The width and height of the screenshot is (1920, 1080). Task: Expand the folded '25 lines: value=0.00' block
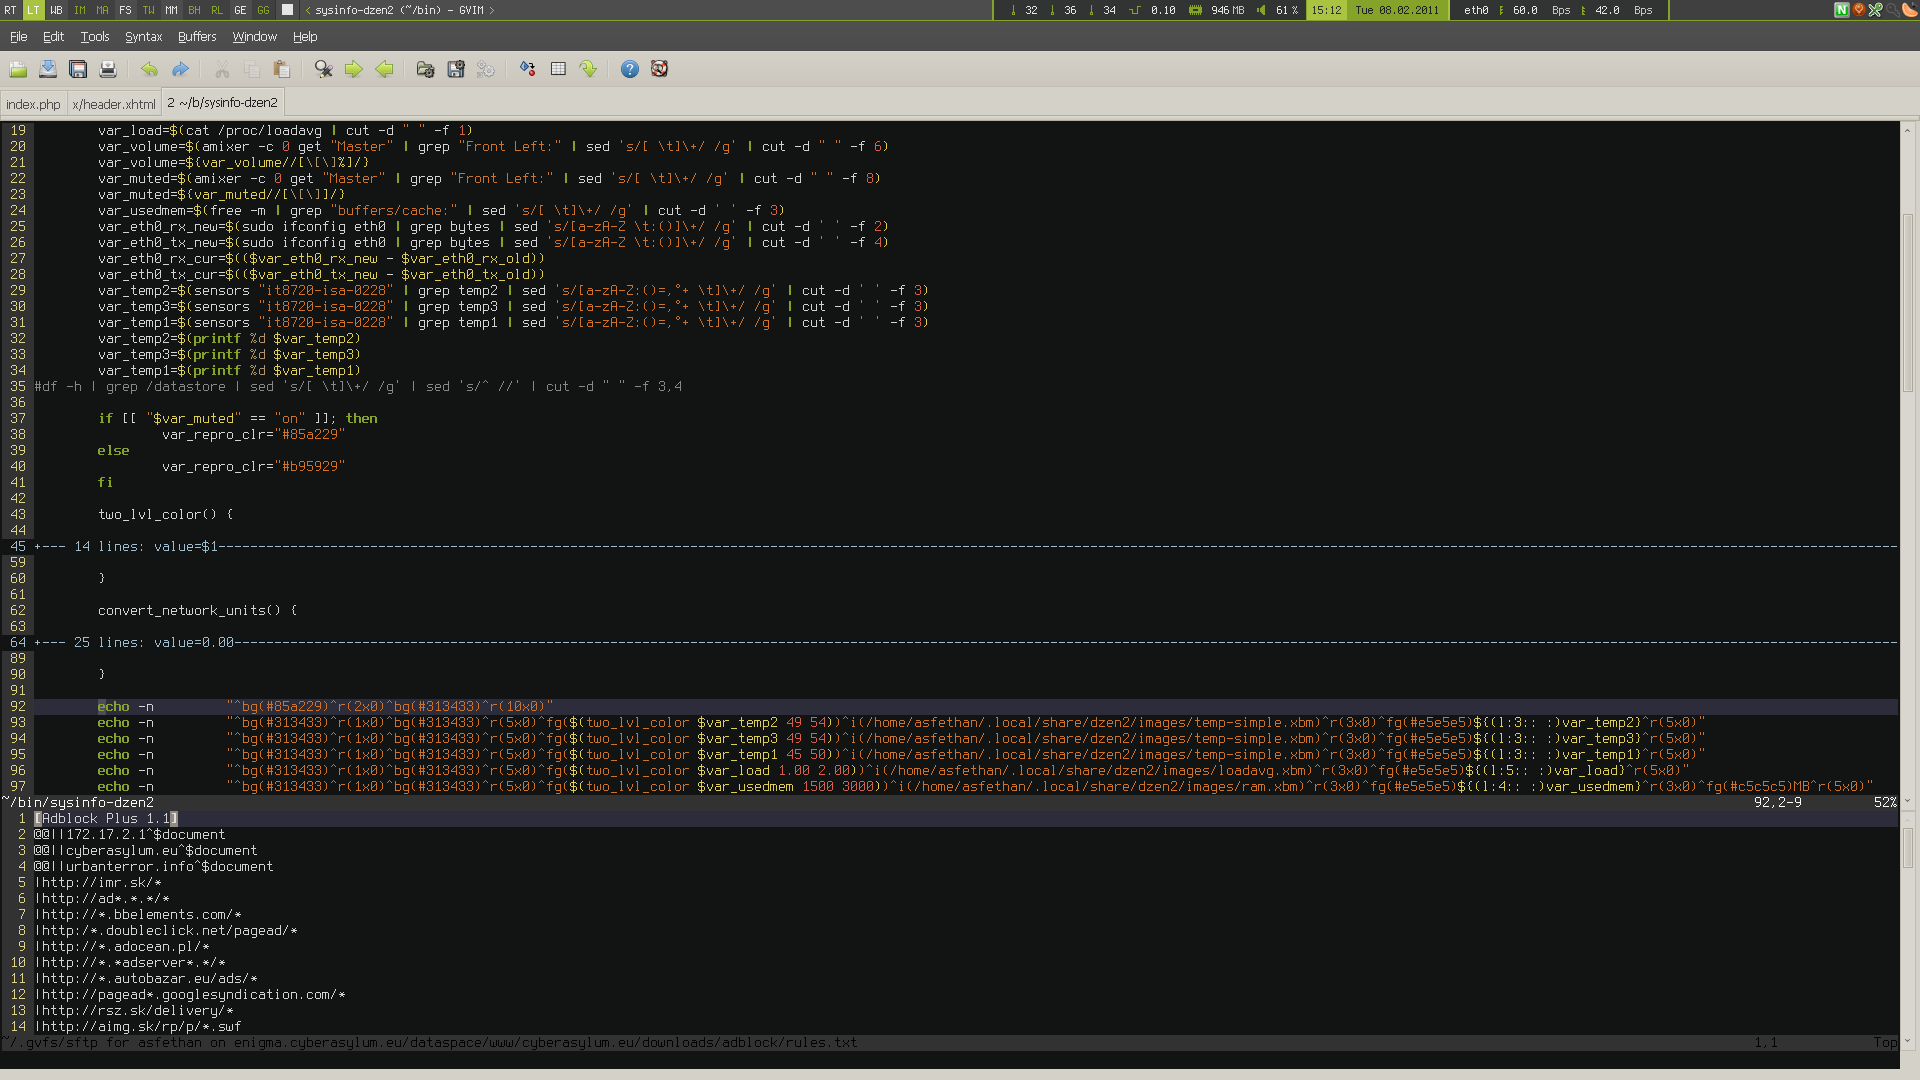(966, 642)
